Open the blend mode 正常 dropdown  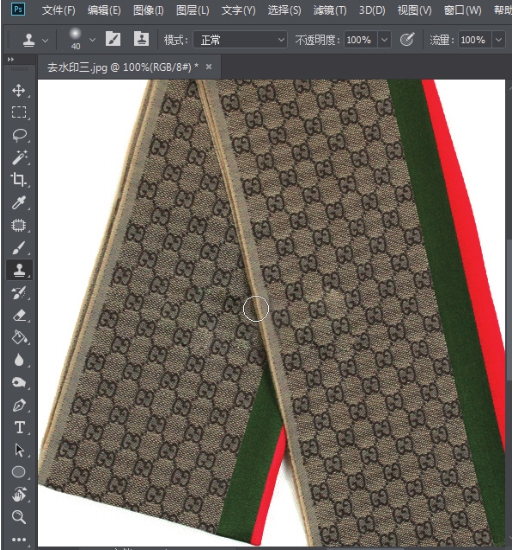240,40
